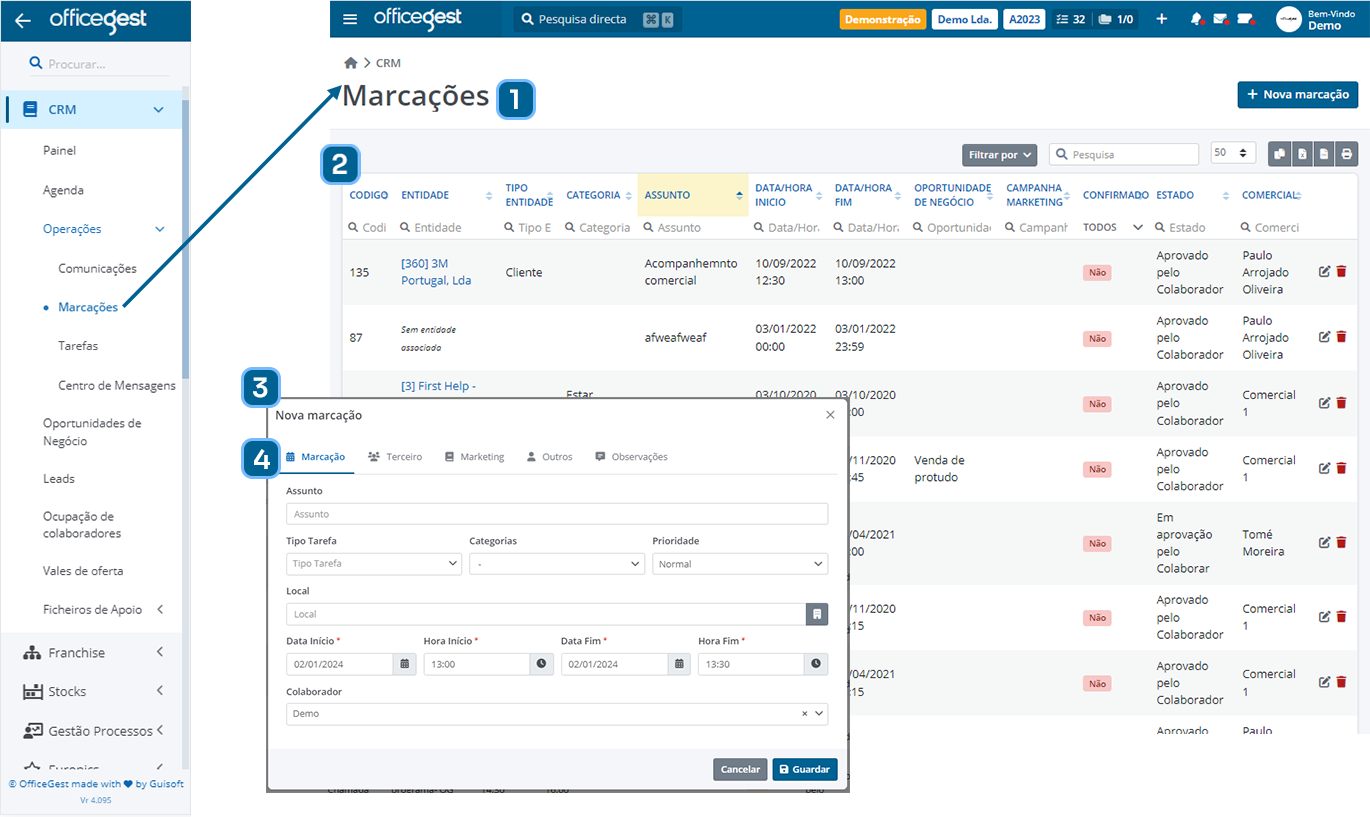
Task: Open notifications via the bell icon
Action: coord(1196,18)
